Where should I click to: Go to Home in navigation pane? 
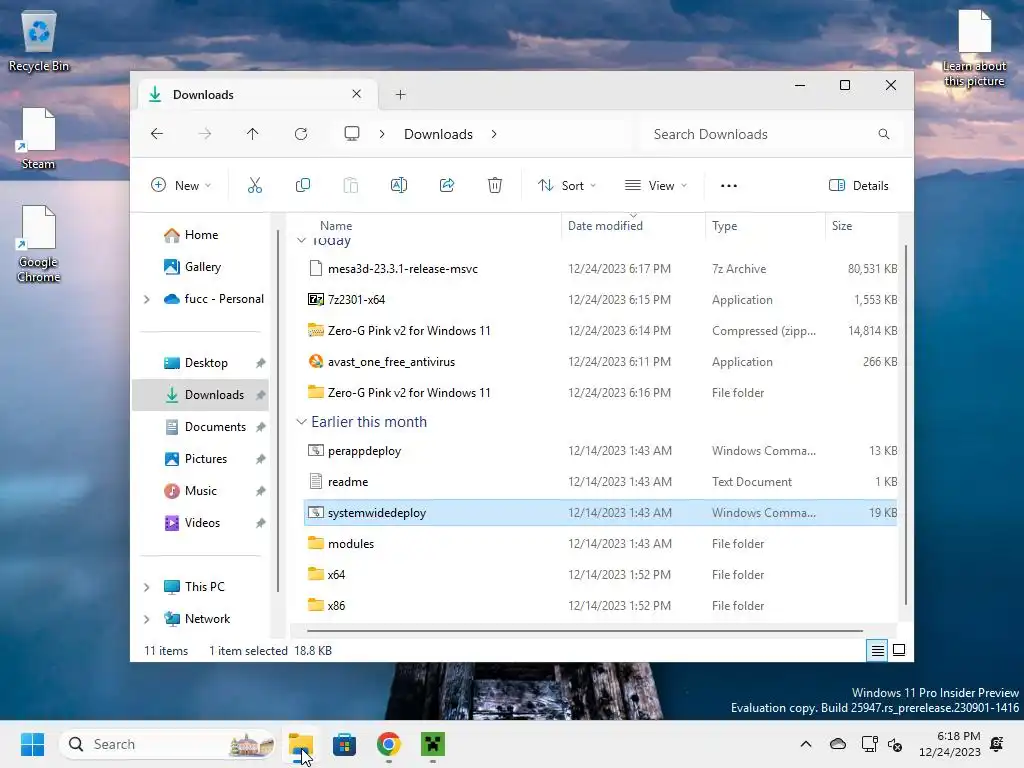click(201, 235)
